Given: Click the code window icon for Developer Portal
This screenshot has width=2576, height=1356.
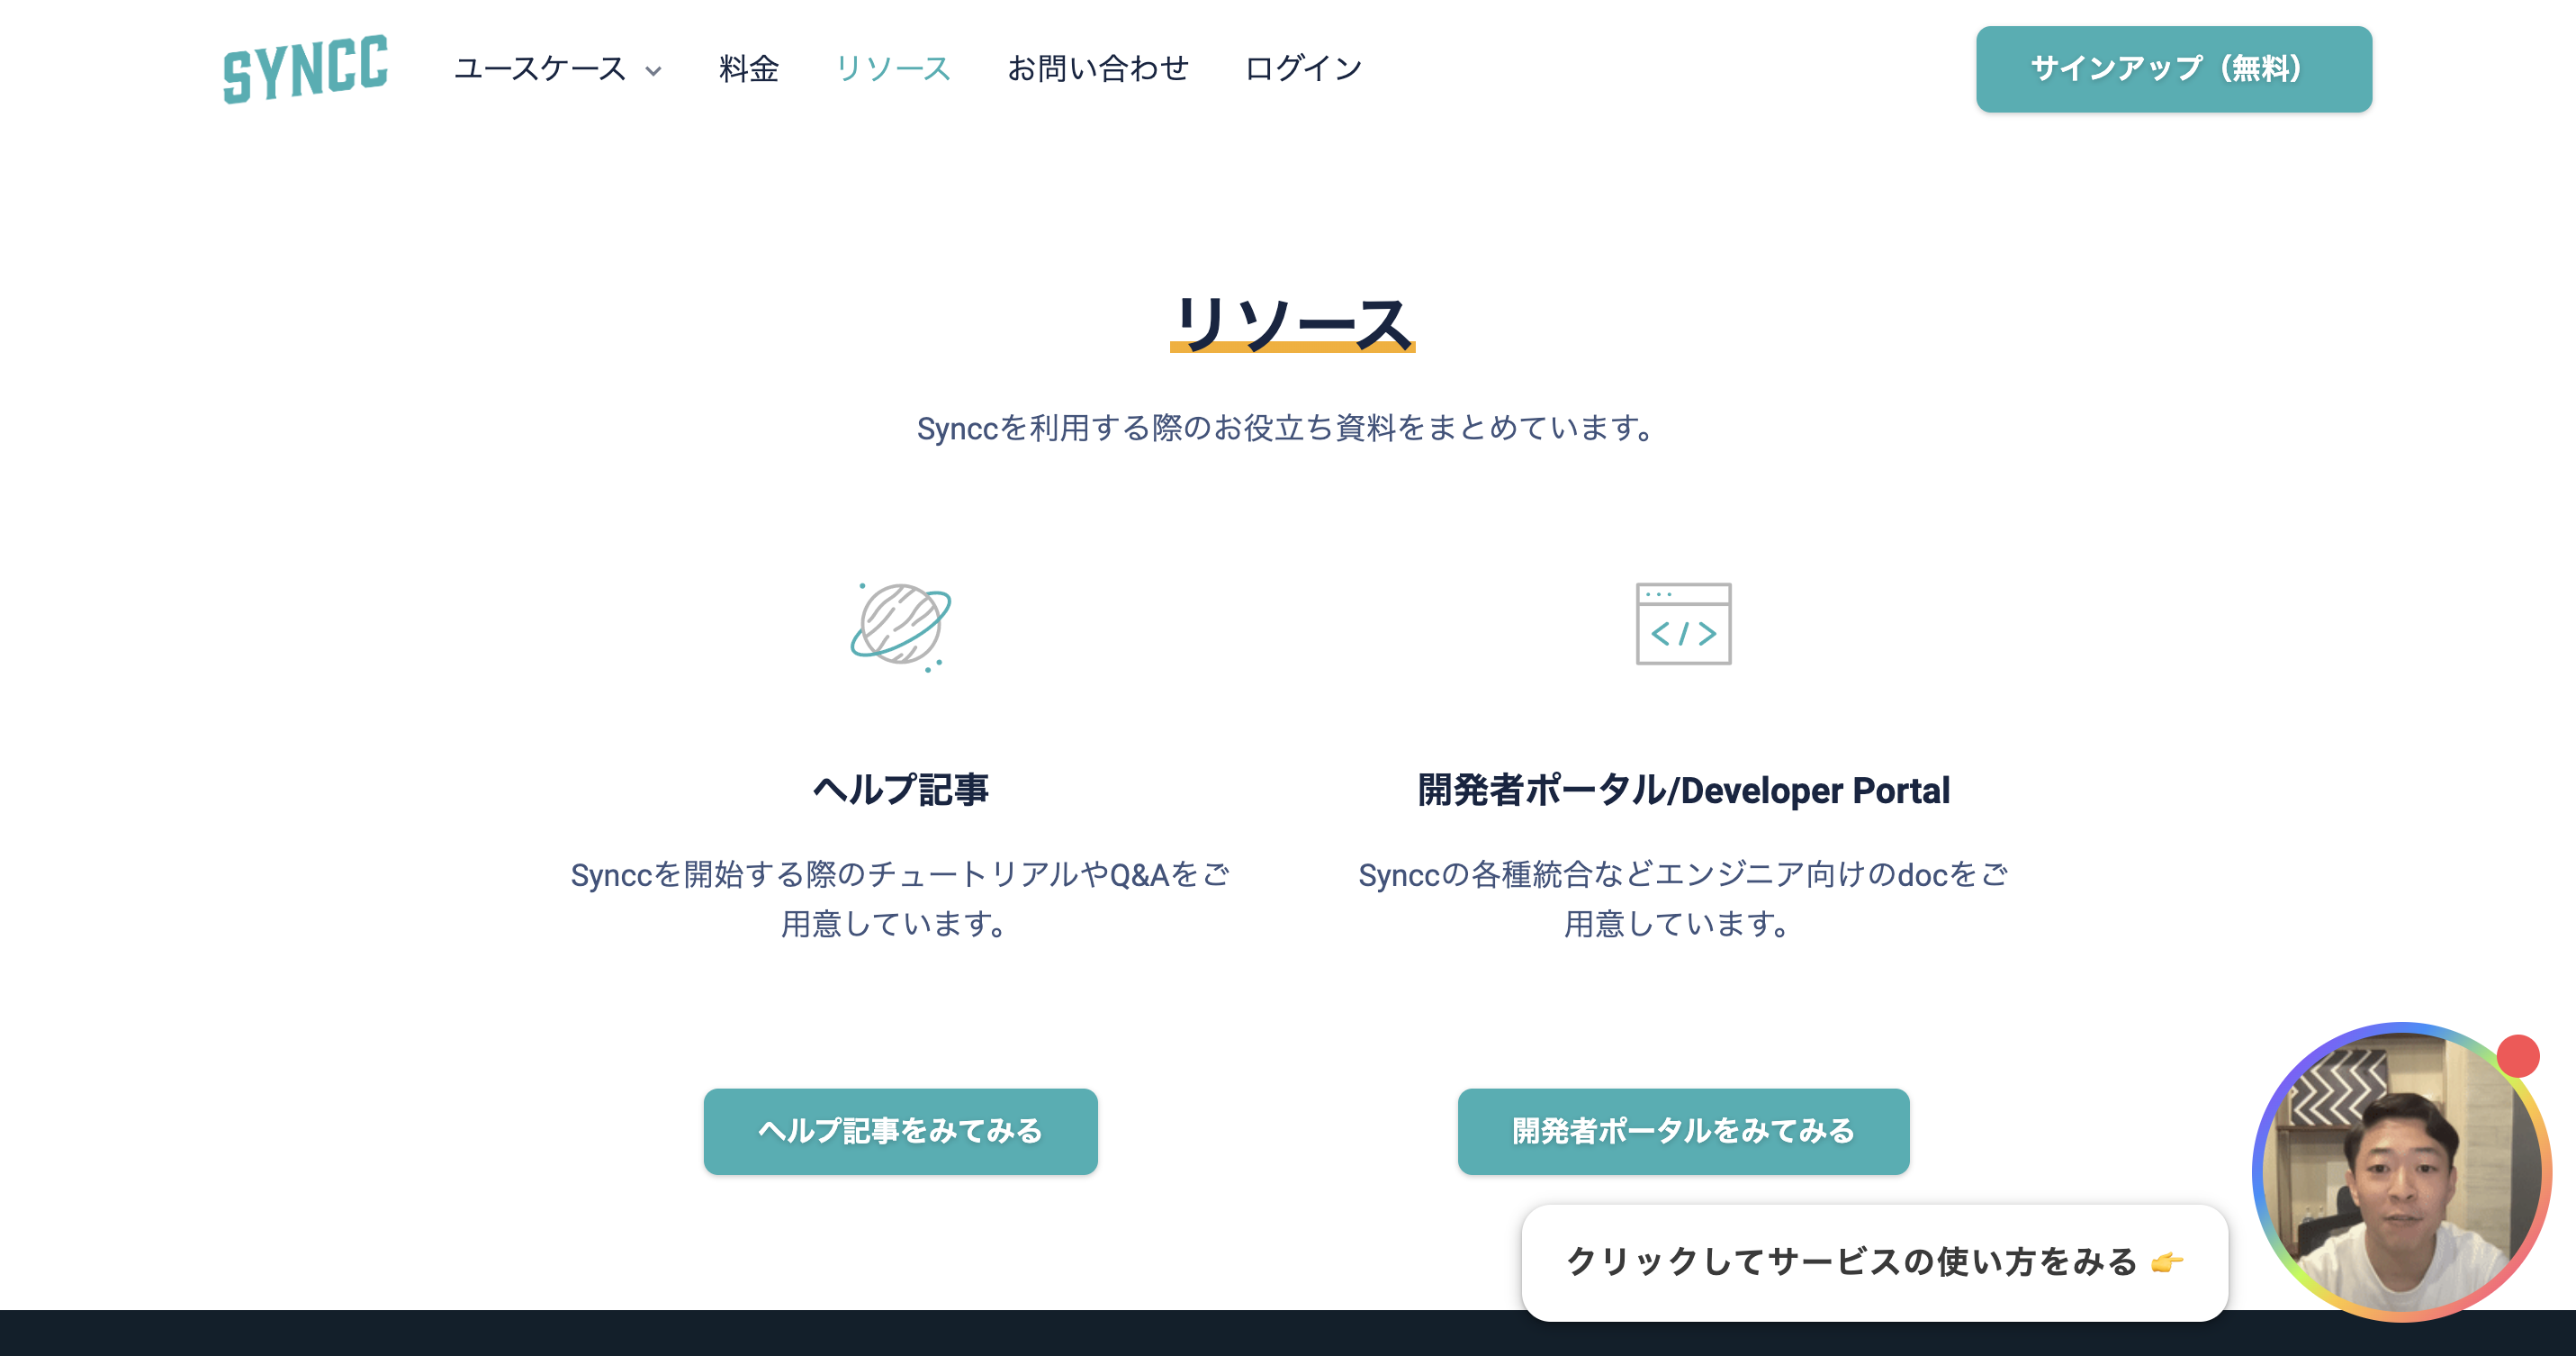Looking at the screenshot, I should tap(1683, 624).
